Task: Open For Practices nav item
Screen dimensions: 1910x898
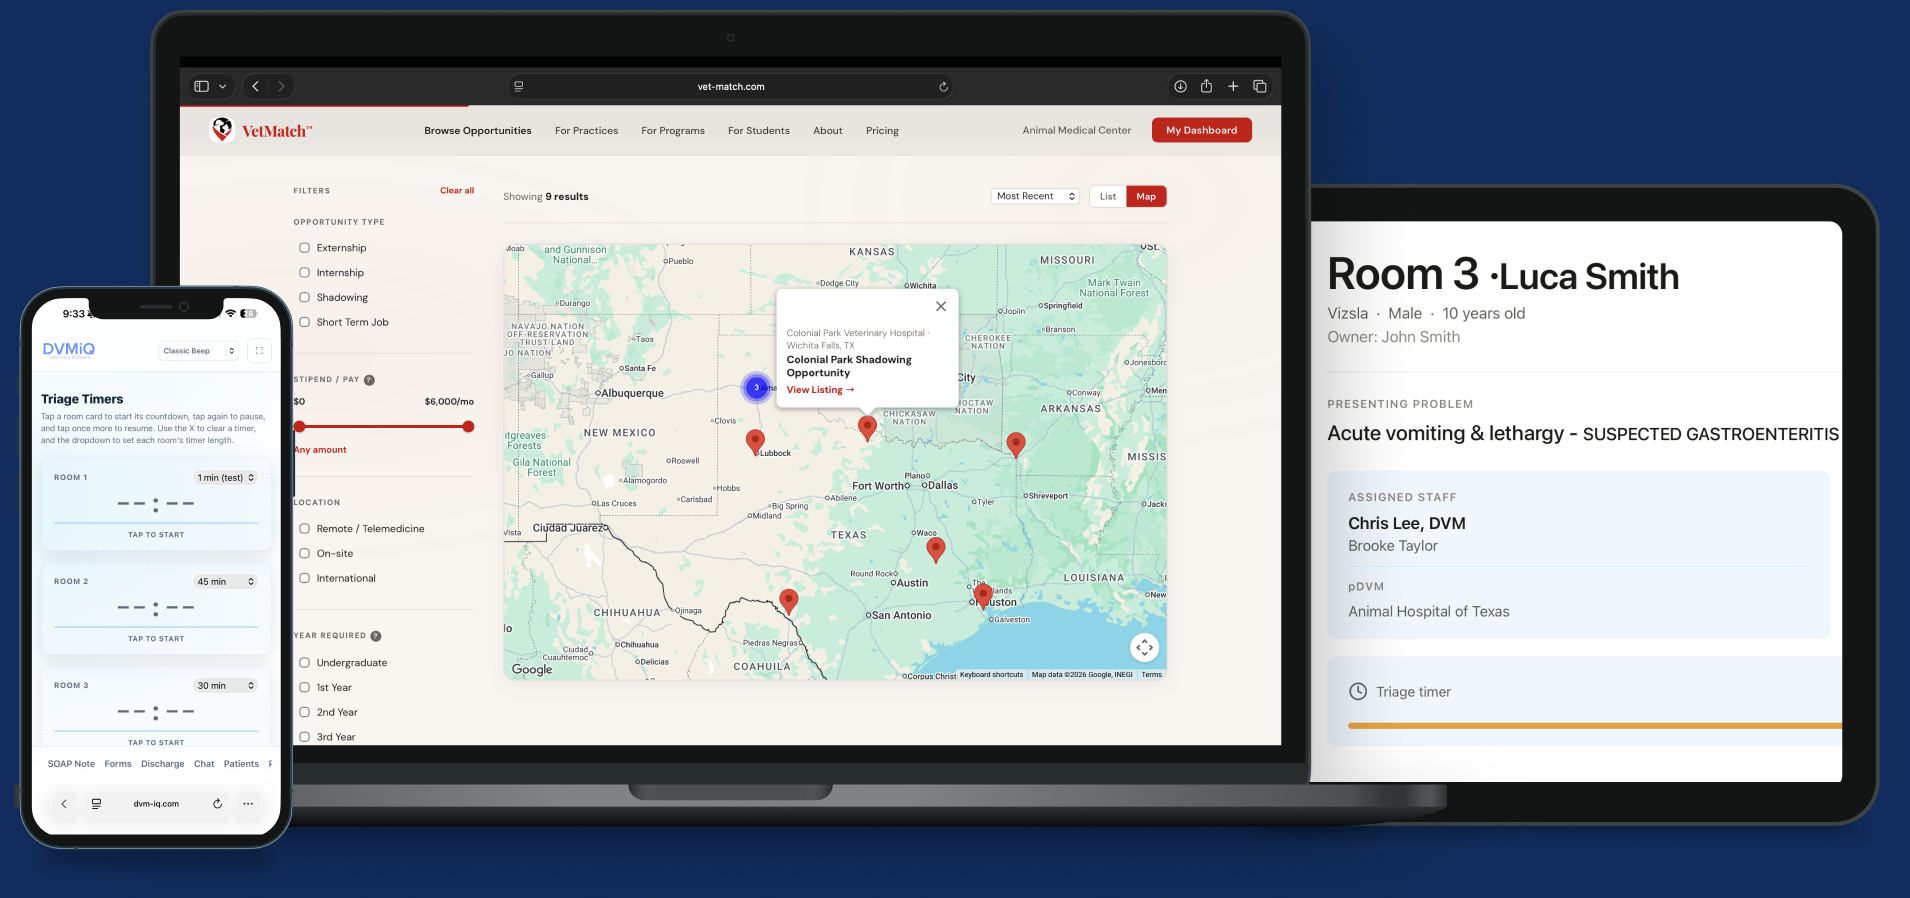Action: 586,131
